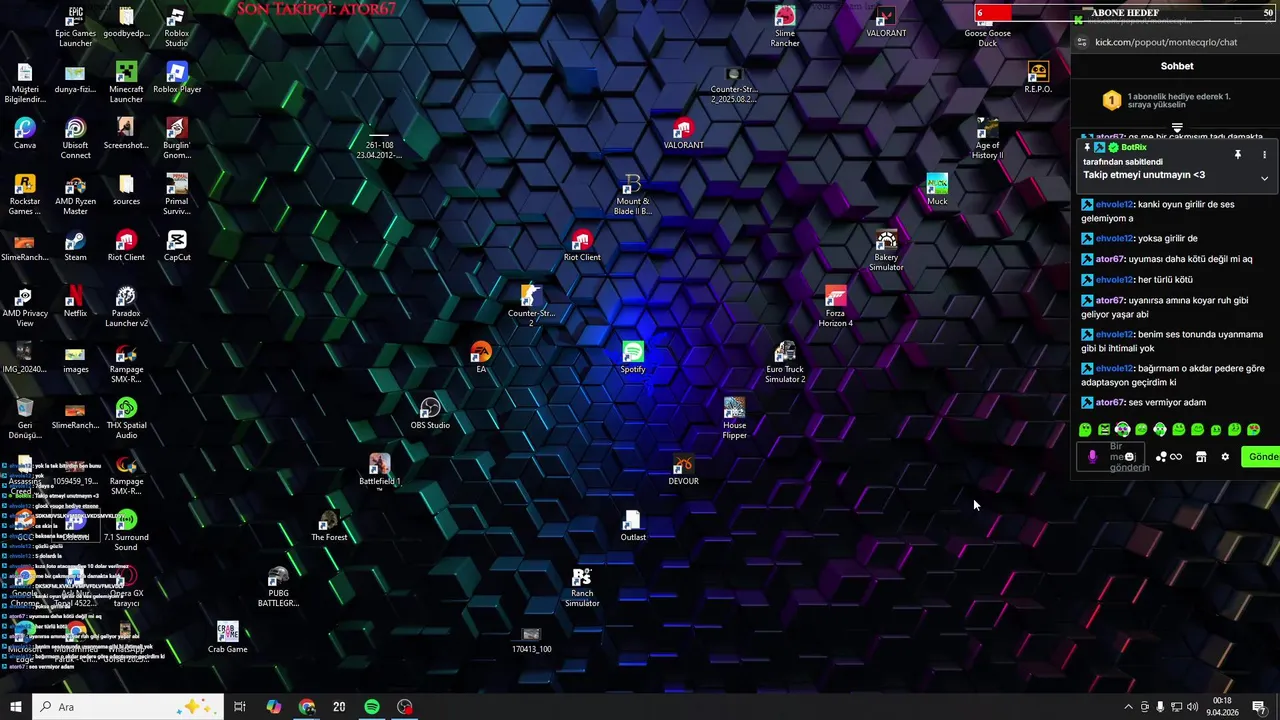Open the Canva desktop shortcut
The height and width of the screenshot is (720, 1280).
point(25,133)
